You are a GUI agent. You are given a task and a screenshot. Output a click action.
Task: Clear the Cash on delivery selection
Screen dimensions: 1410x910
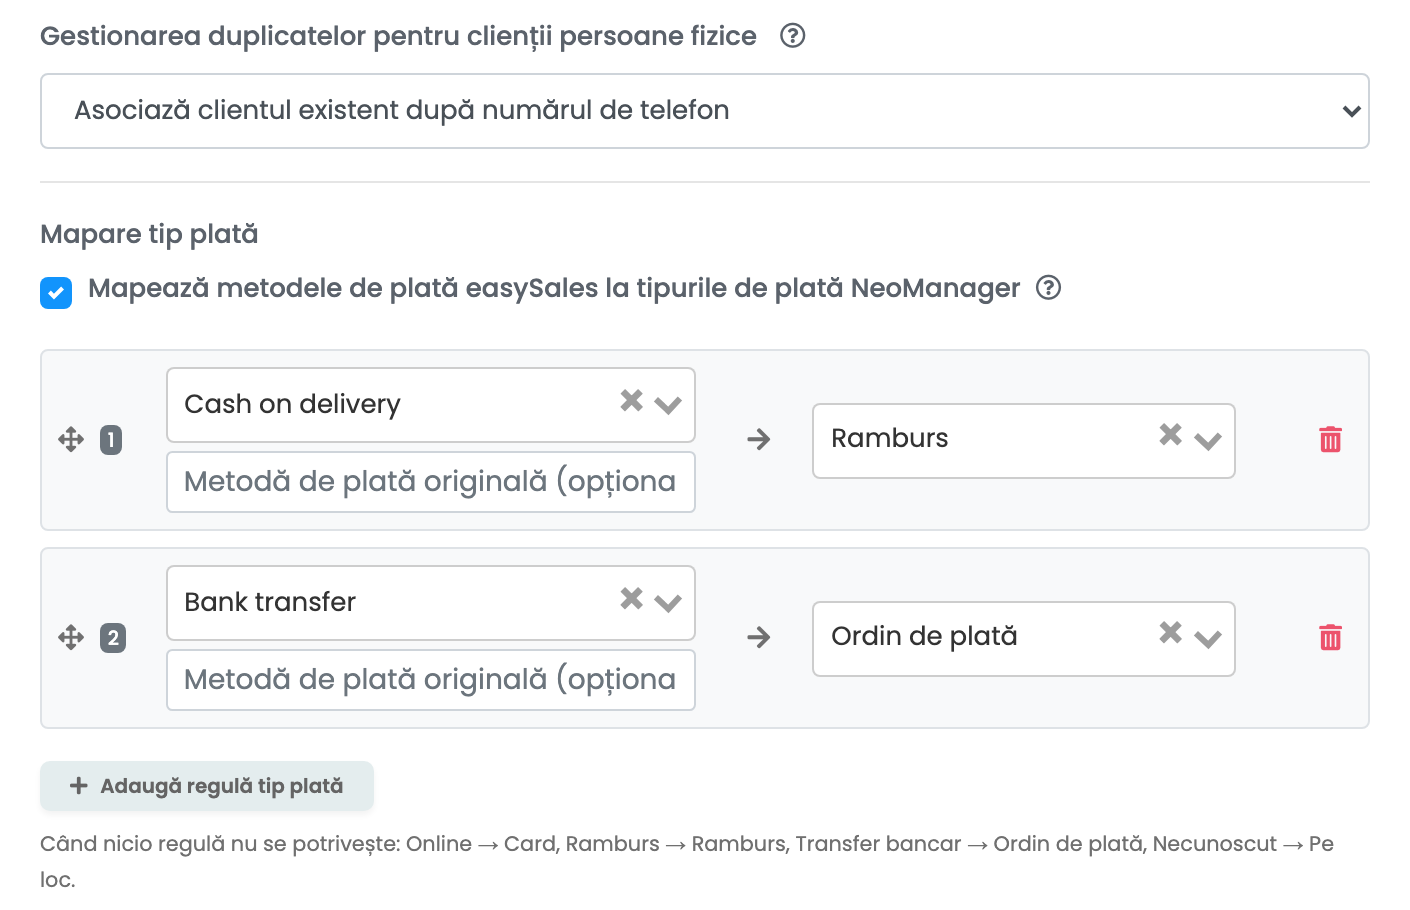(631, 400)
